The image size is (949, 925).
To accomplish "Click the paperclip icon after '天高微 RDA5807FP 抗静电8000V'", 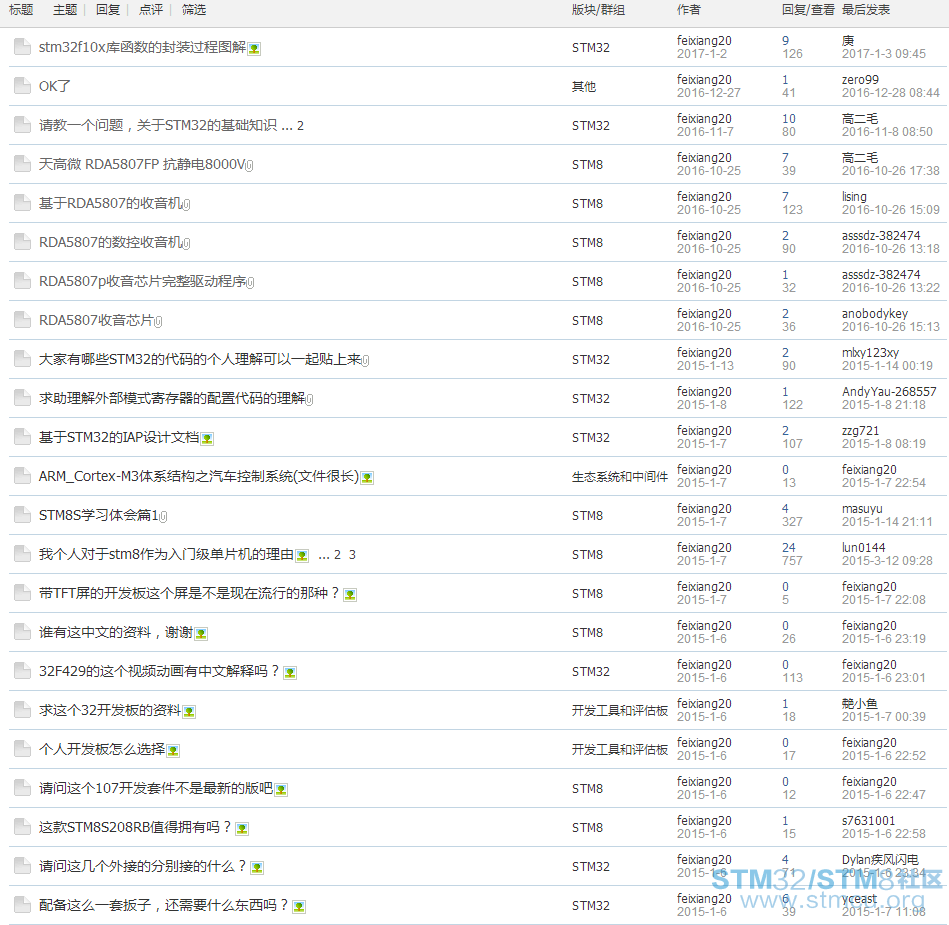I will point(250,165).
